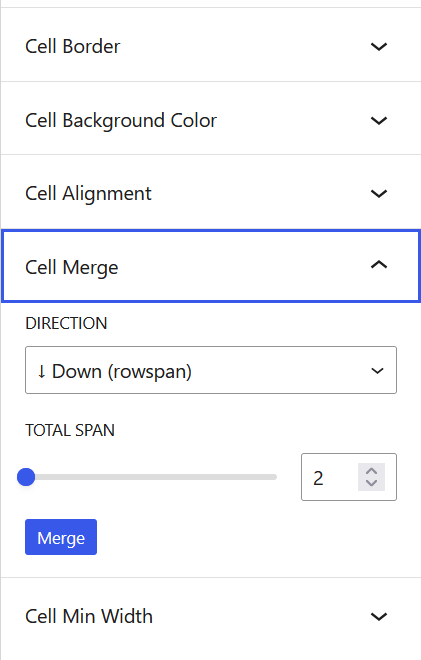This screenshot has height=660, width=421.
Task: Click the Merge button
Action: click(61, 537)
